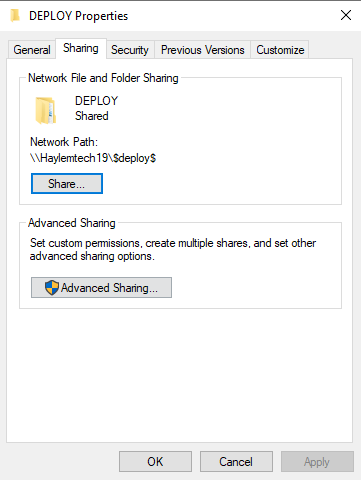Click the greyed-out Apply button
361x480 pixels.
click(x=317, y=462)
